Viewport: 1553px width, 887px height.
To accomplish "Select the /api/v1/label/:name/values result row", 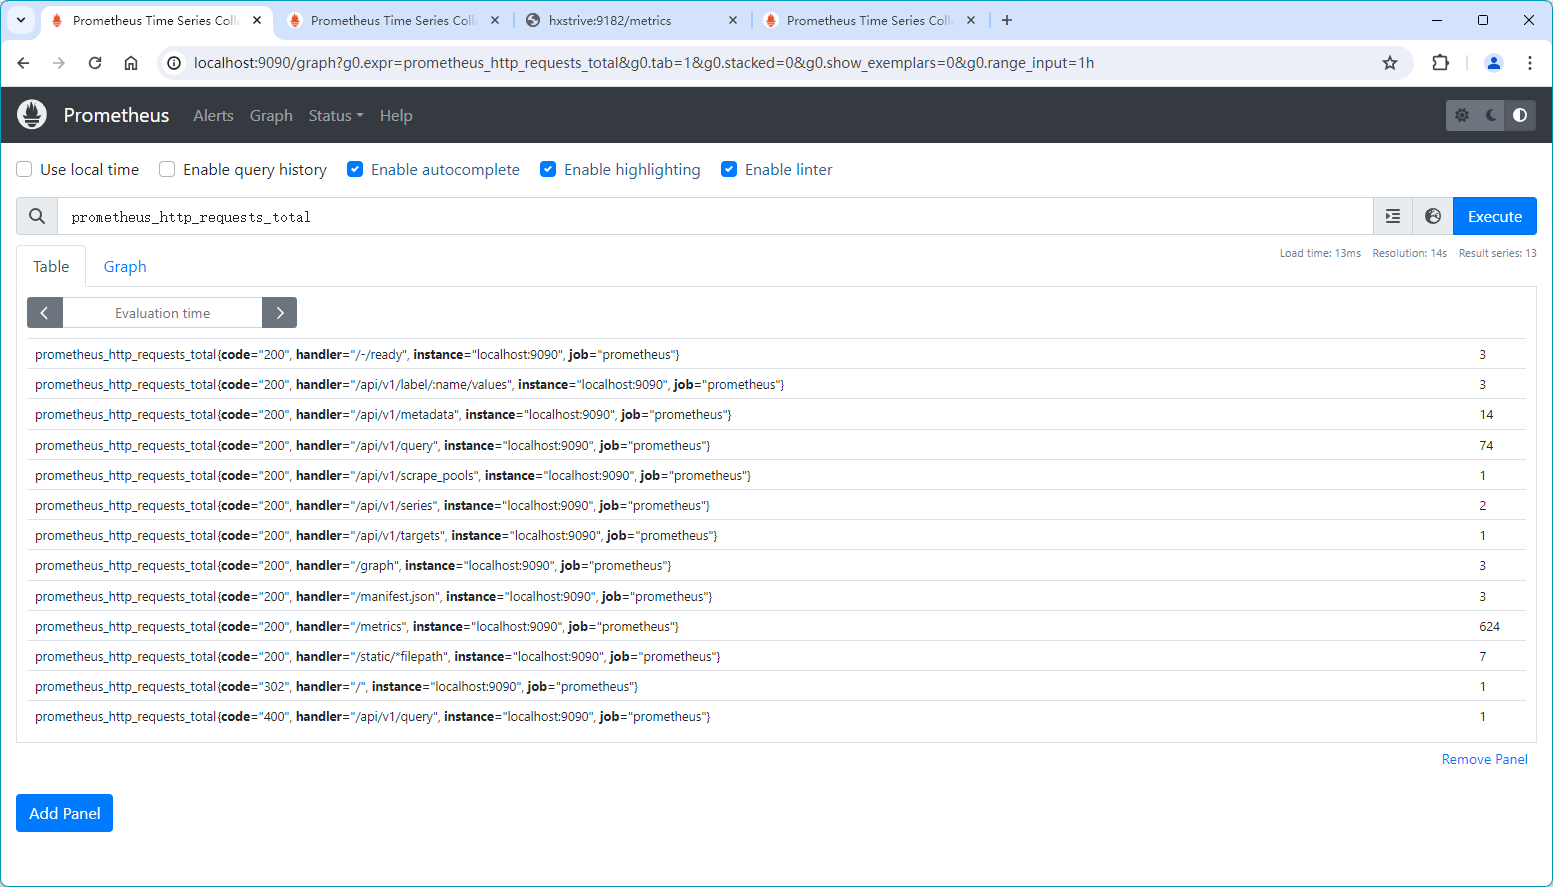I will tap(776, 384).
